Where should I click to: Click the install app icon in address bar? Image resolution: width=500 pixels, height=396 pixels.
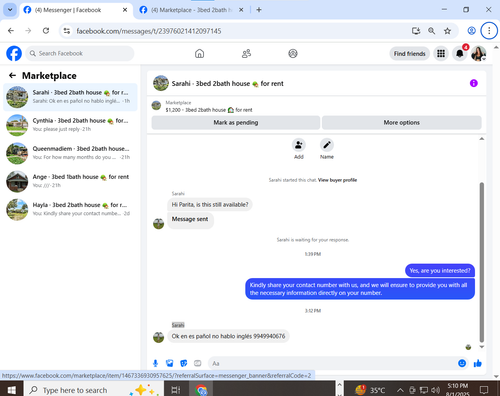click(416, 31)
